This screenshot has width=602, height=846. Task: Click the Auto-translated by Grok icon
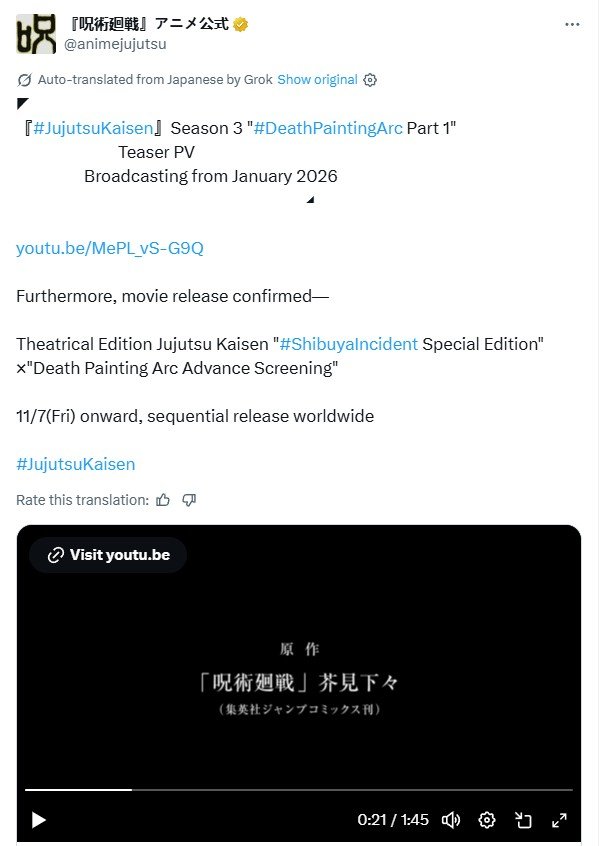click(x=24, y=80)
